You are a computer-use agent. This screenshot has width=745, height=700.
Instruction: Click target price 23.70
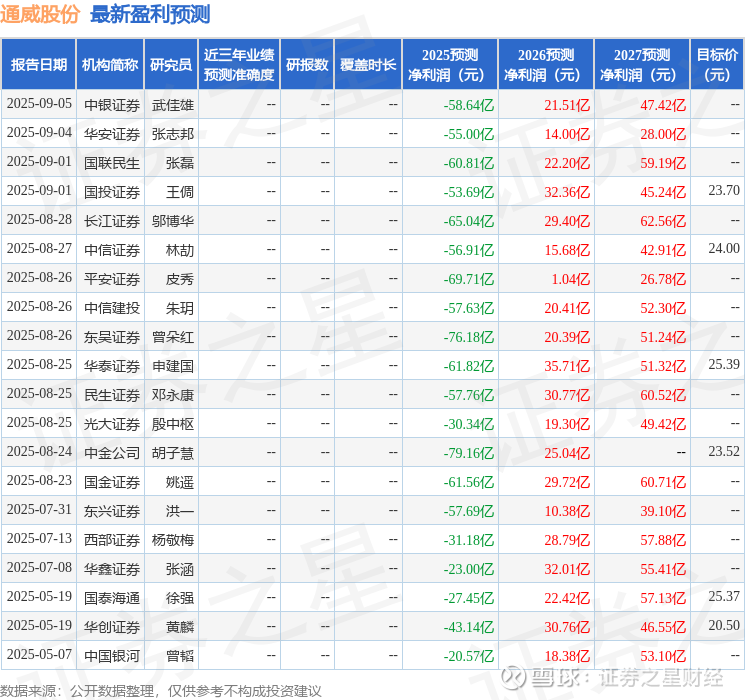coord(724,191)
